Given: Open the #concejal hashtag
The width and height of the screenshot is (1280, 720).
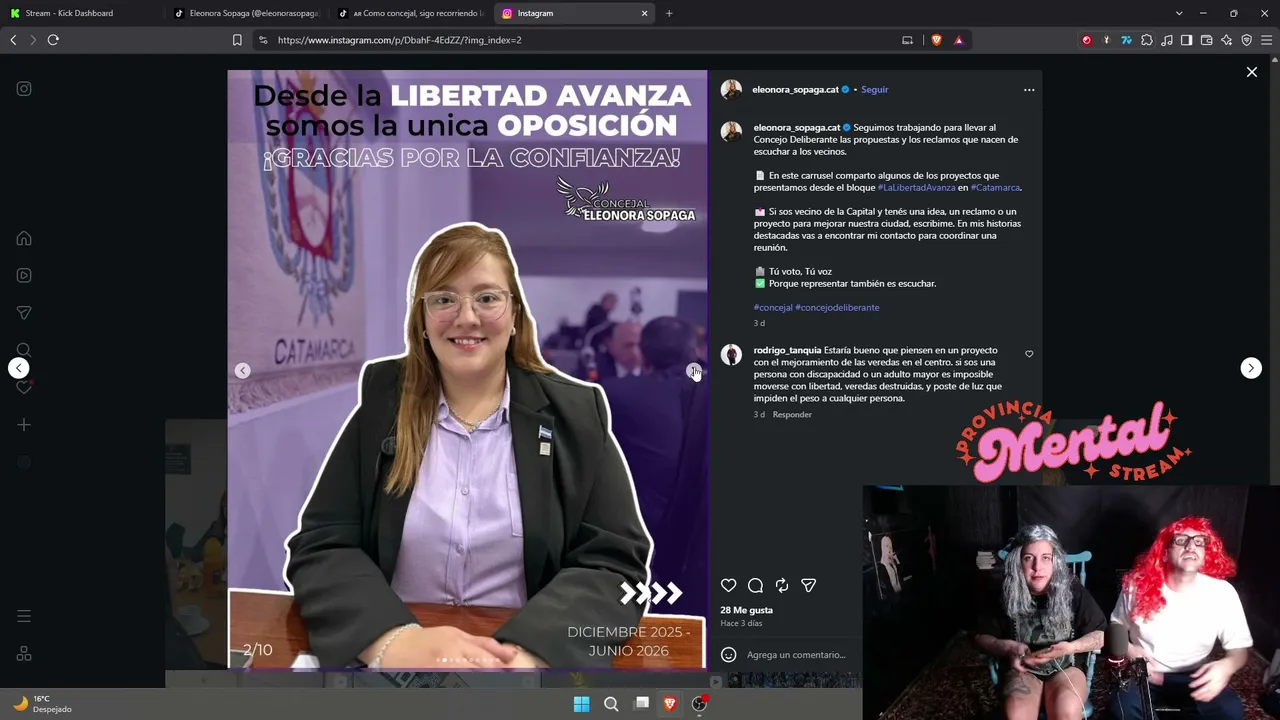Looking at the screenshot, I should 773,308.
